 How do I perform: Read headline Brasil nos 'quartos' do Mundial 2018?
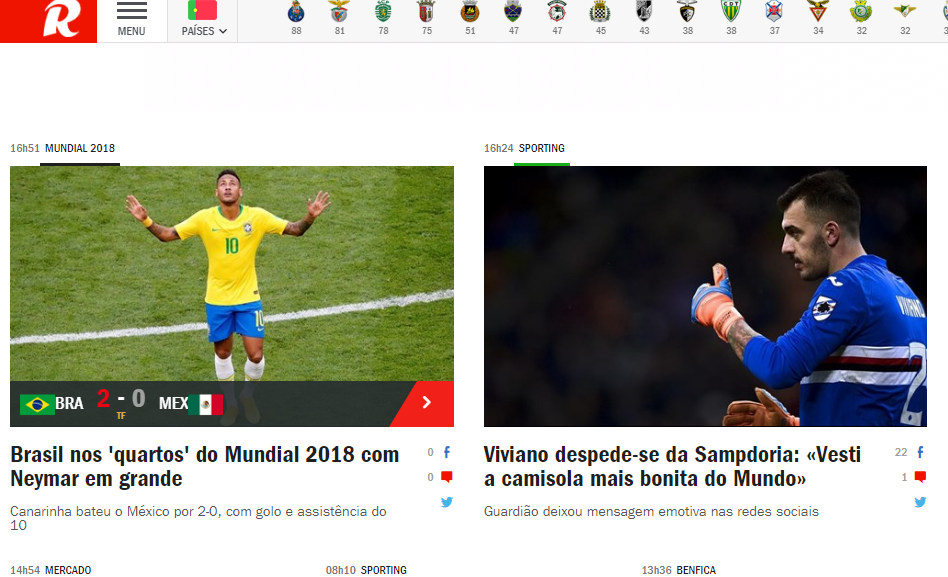205,466
